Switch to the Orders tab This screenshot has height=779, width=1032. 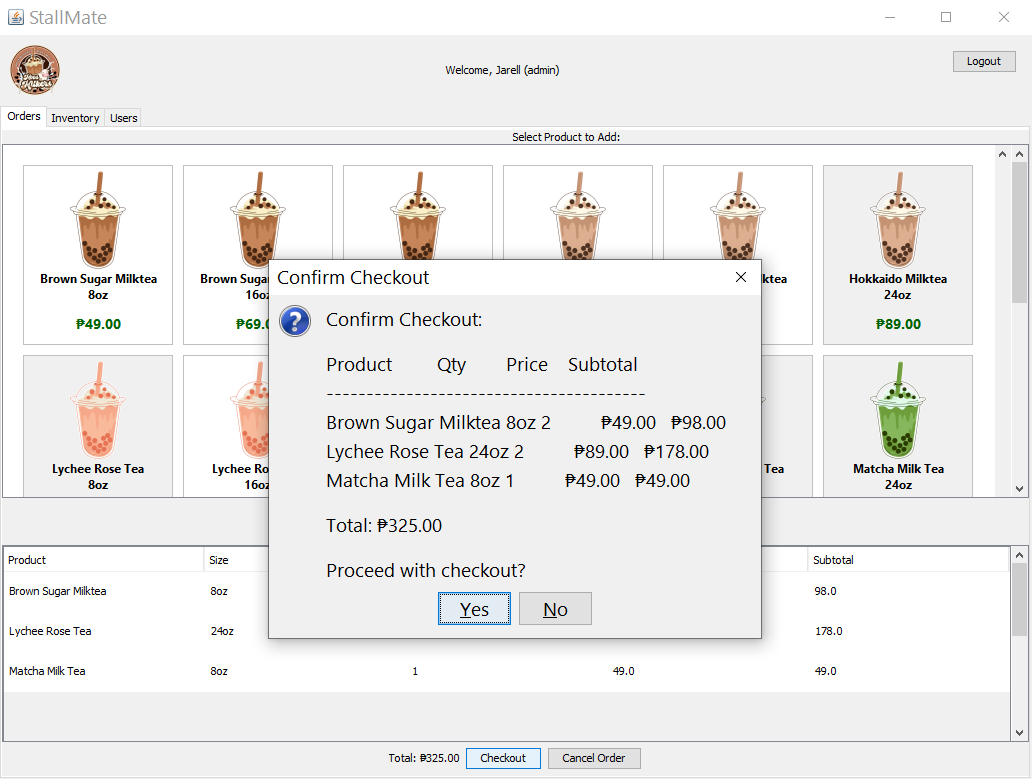(24, 116)
